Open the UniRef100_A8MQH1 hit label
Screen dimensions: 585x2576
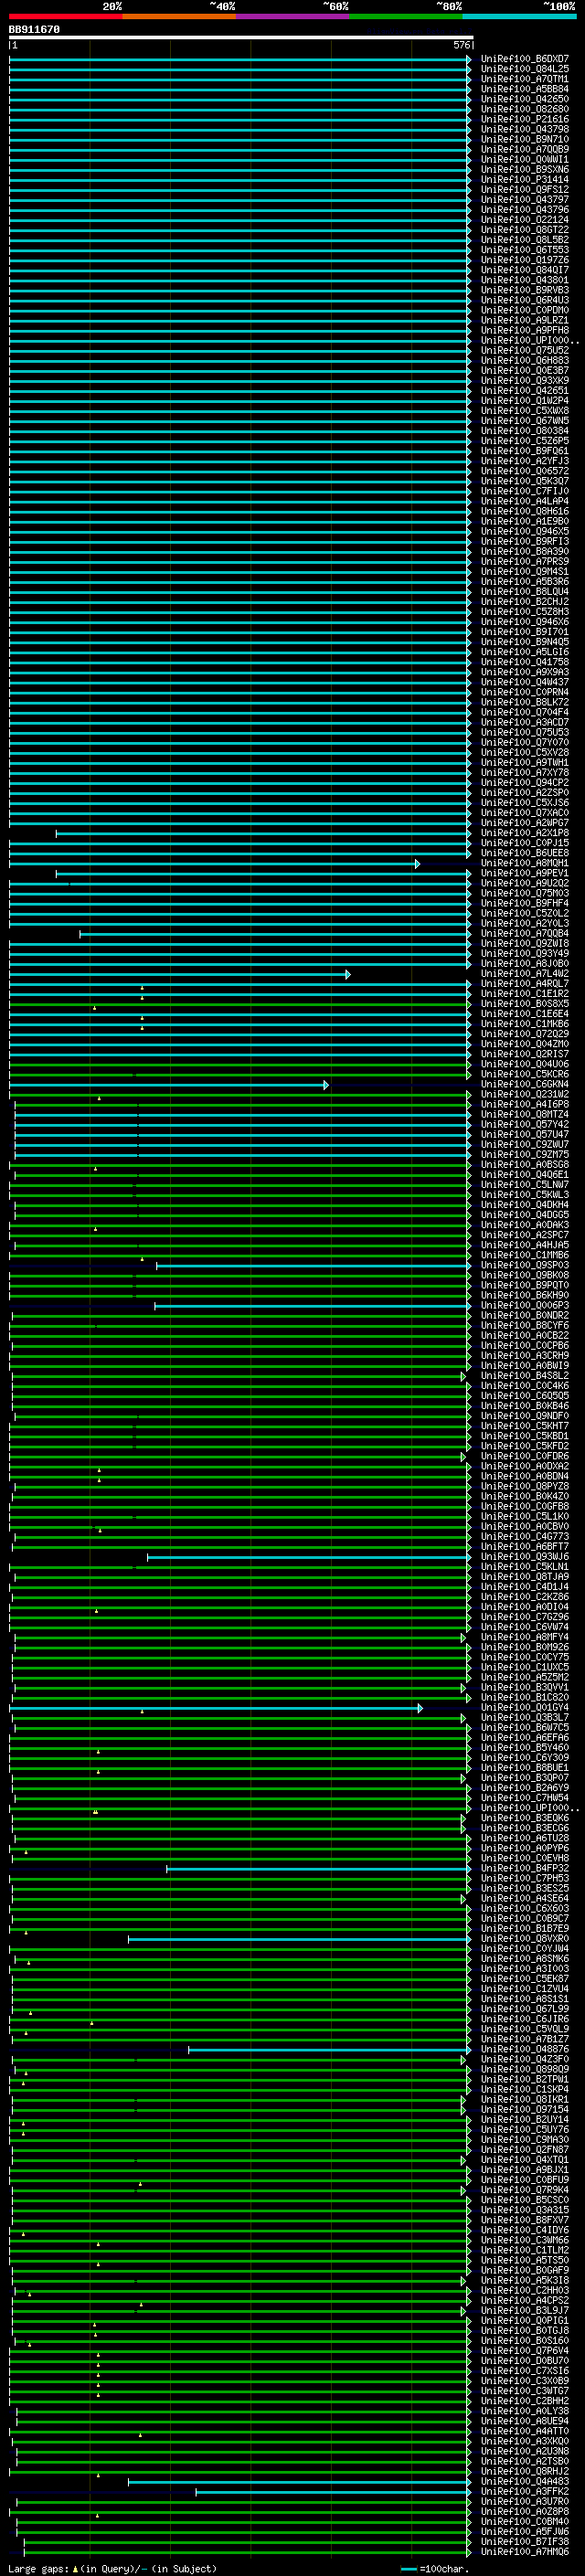coord(525,863)
